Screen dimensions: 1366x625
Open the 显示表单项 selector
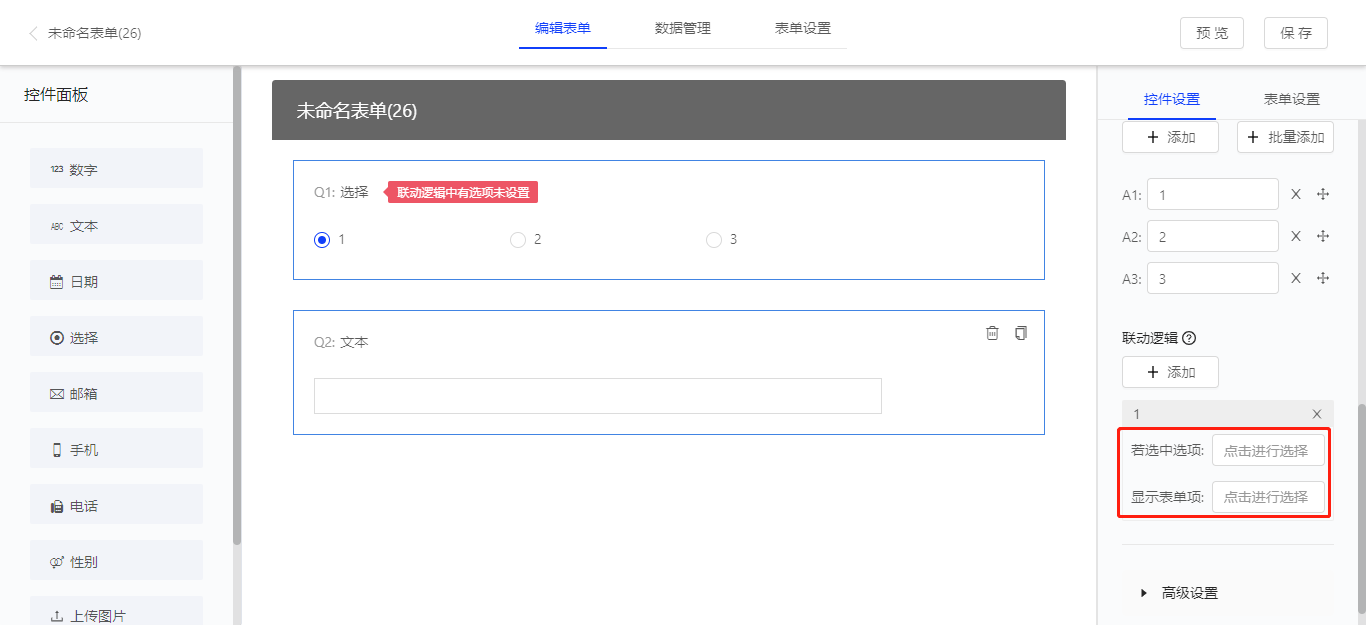pos(1267,497)
